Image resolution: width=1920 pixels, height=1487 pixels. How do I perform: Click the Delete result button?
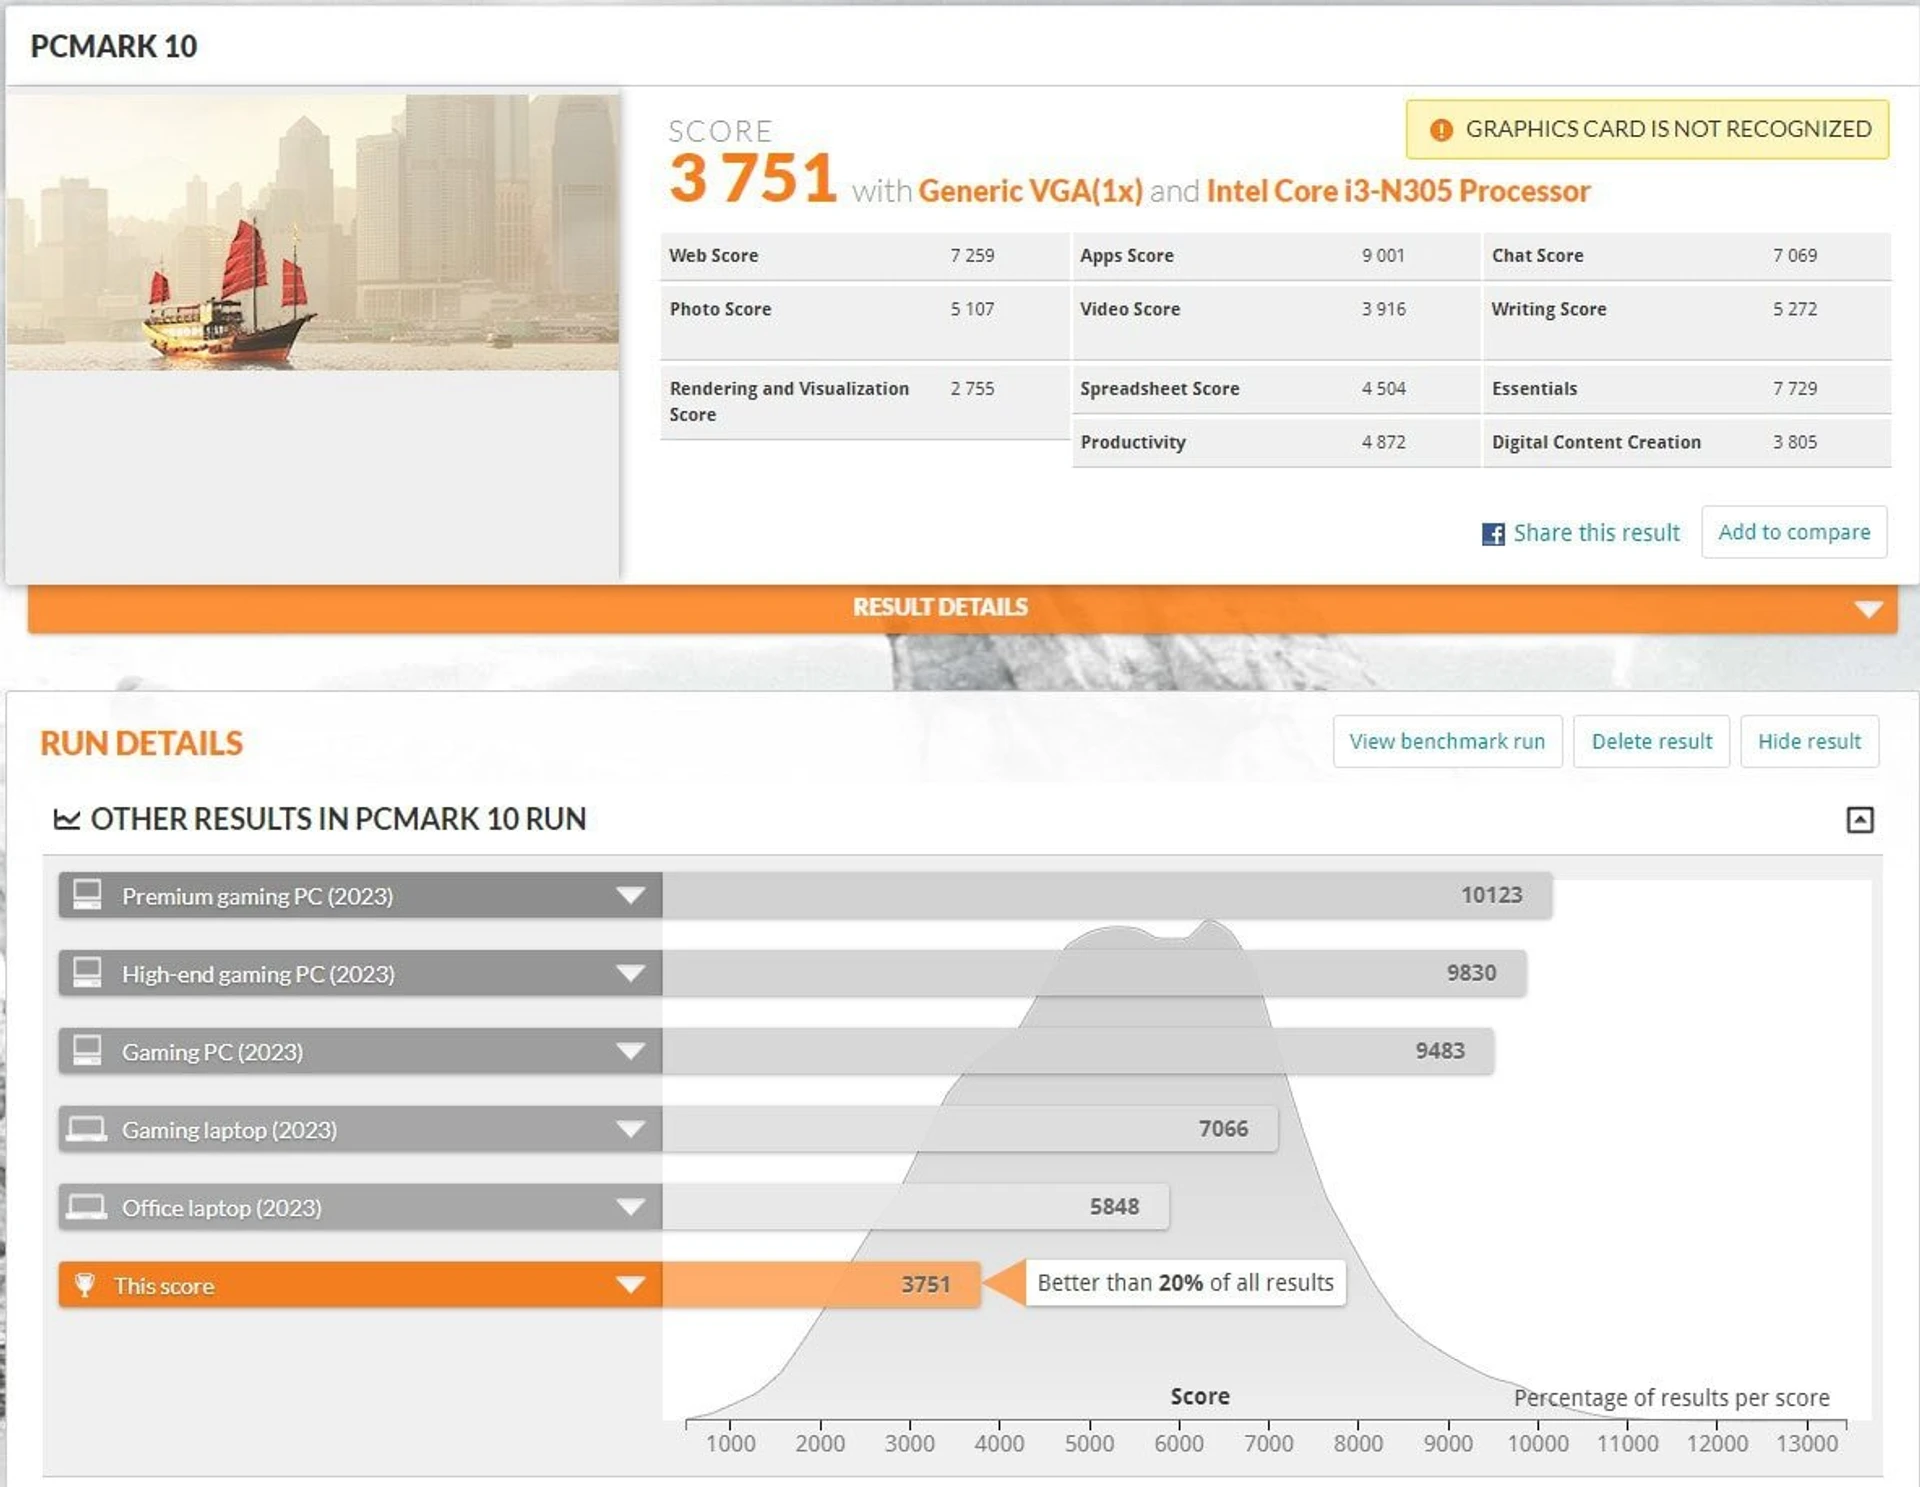tap(1651, 741)
